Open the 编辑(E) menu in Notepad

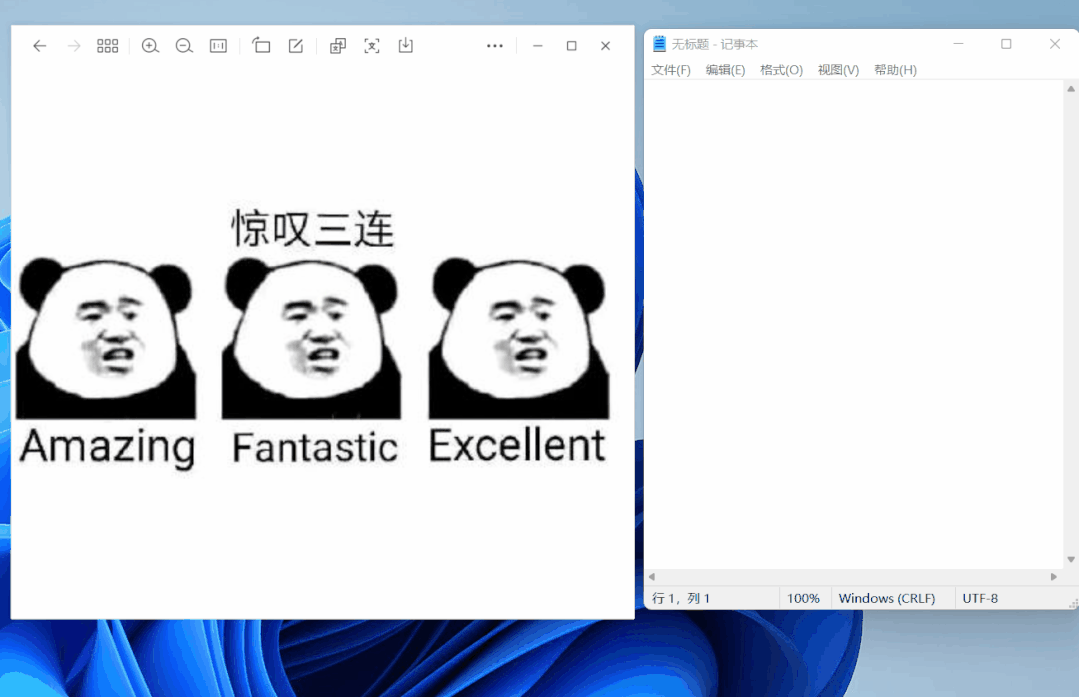click(x=726, y=70)
